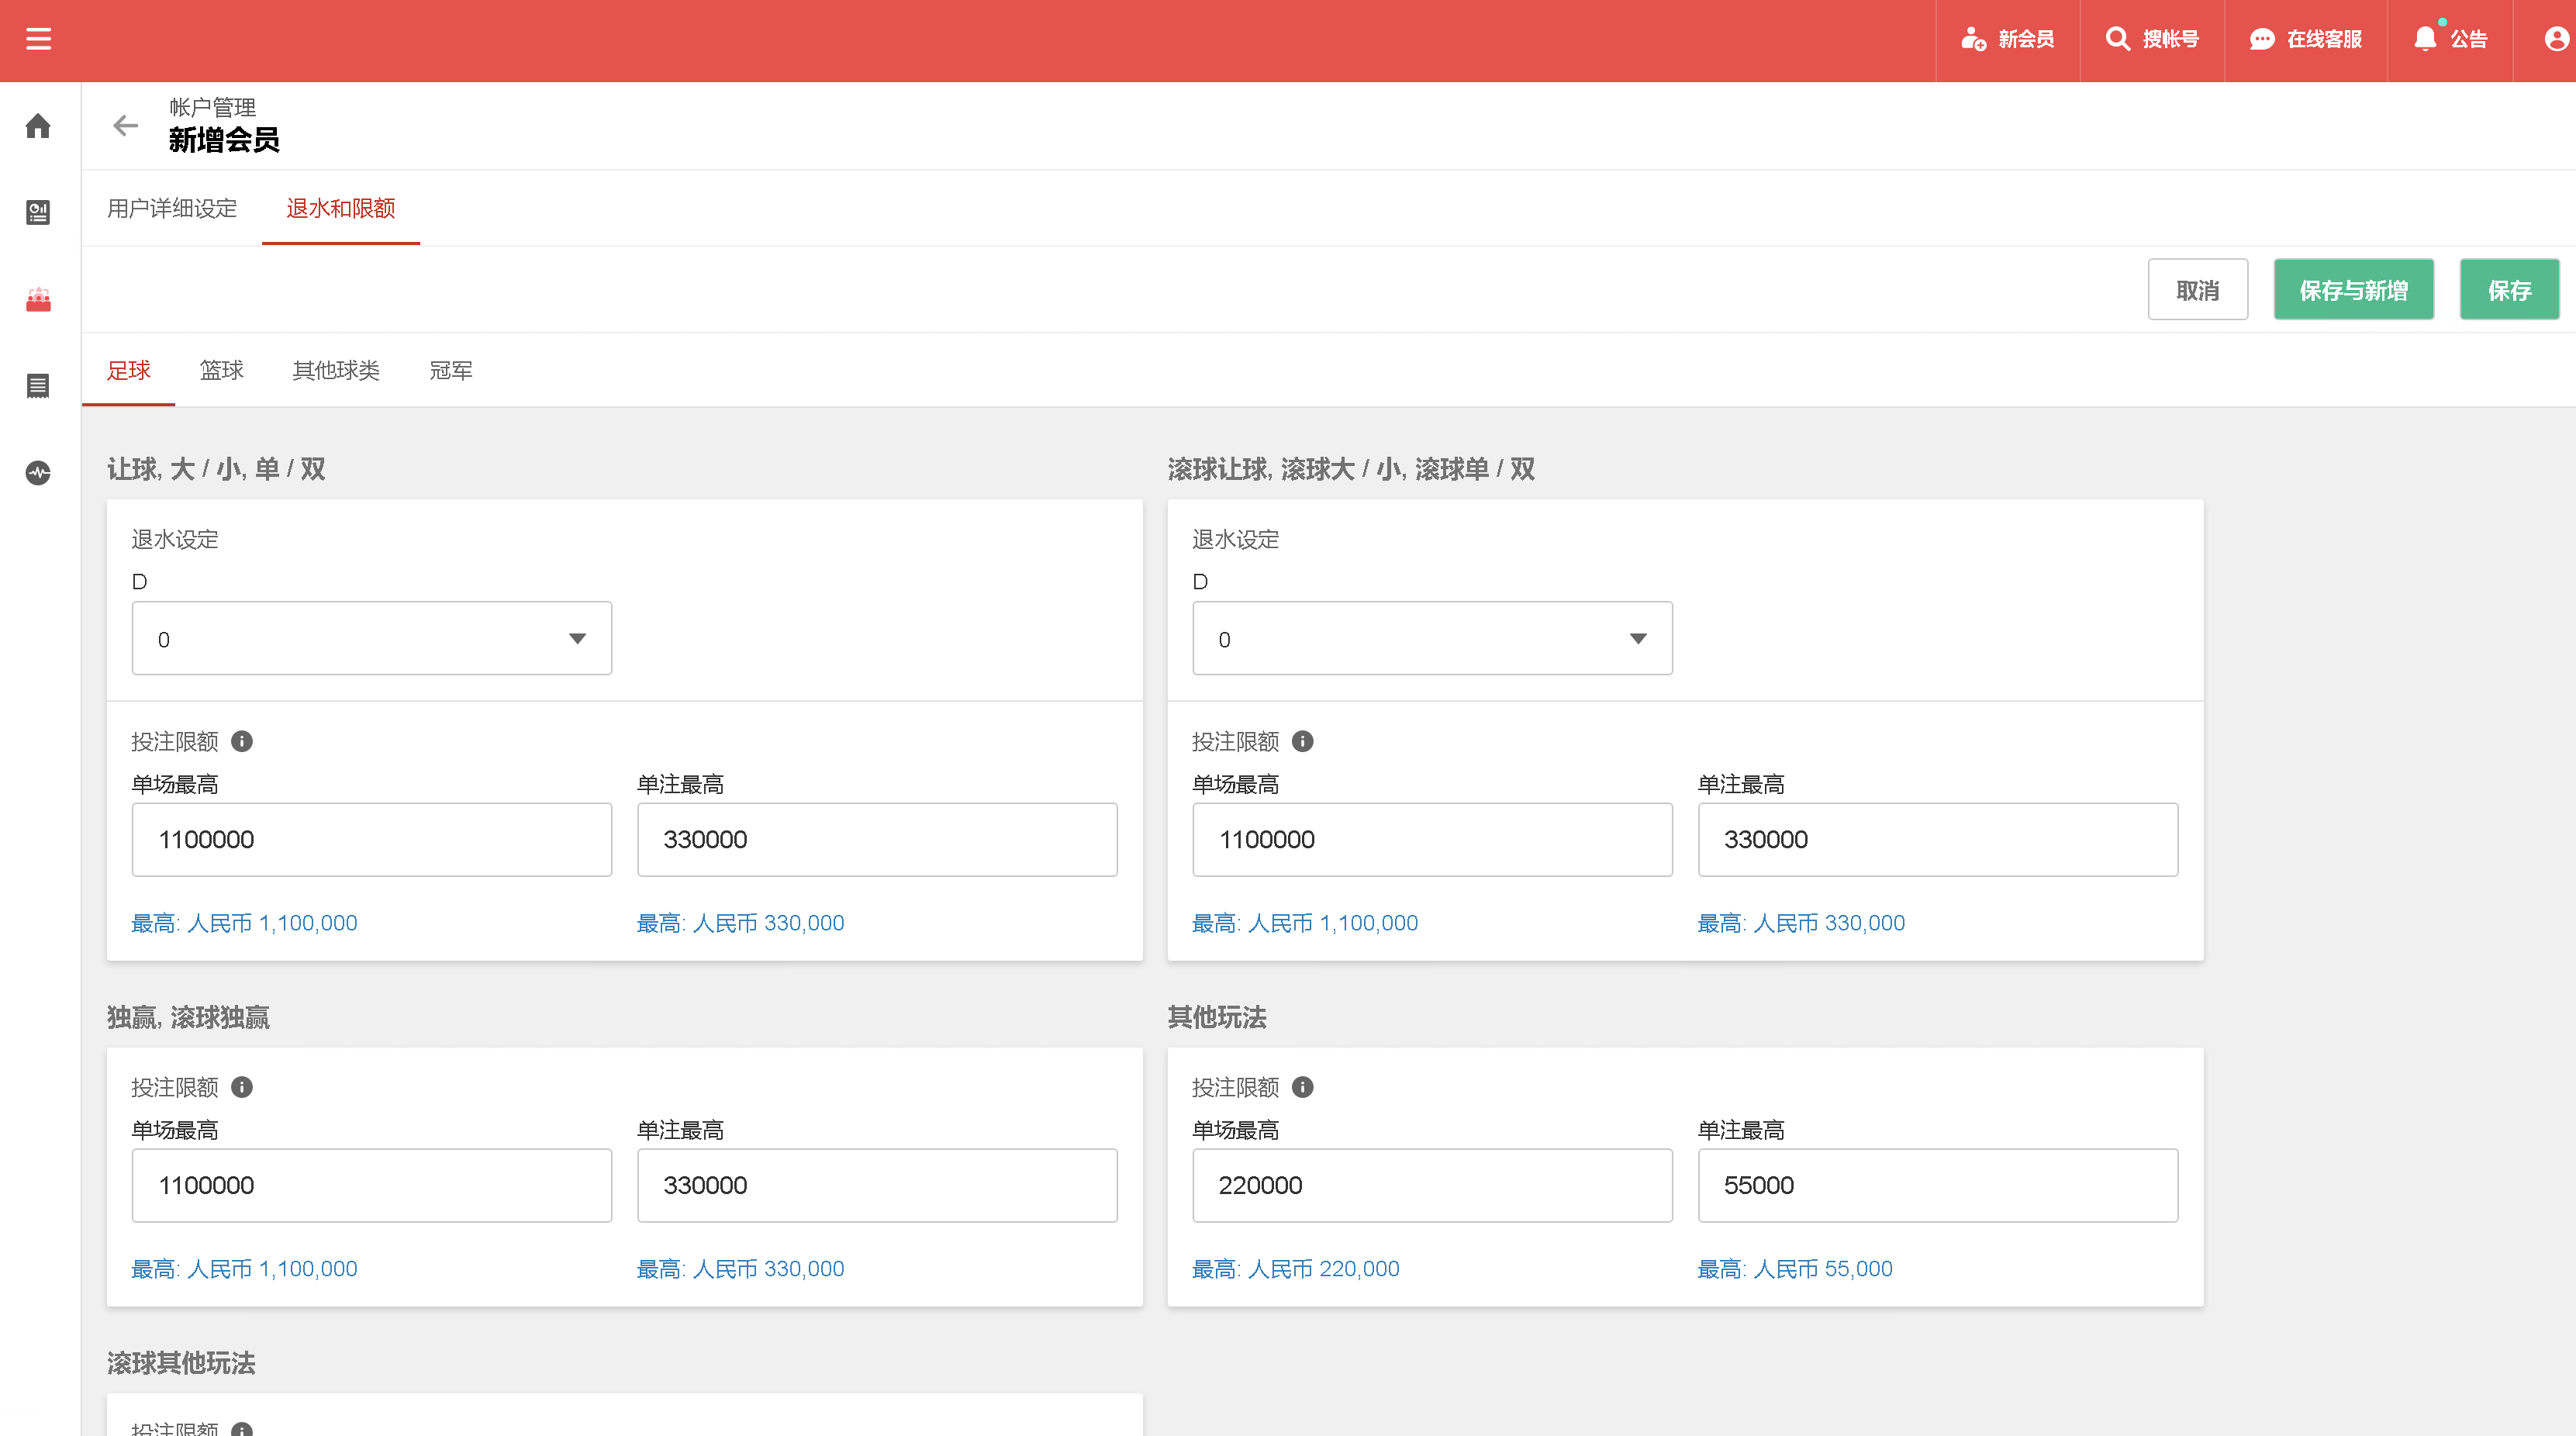The image size is (2576, 1436).
Task: Click the back arrow next to 新增会员
Action: tap(125, 126)
